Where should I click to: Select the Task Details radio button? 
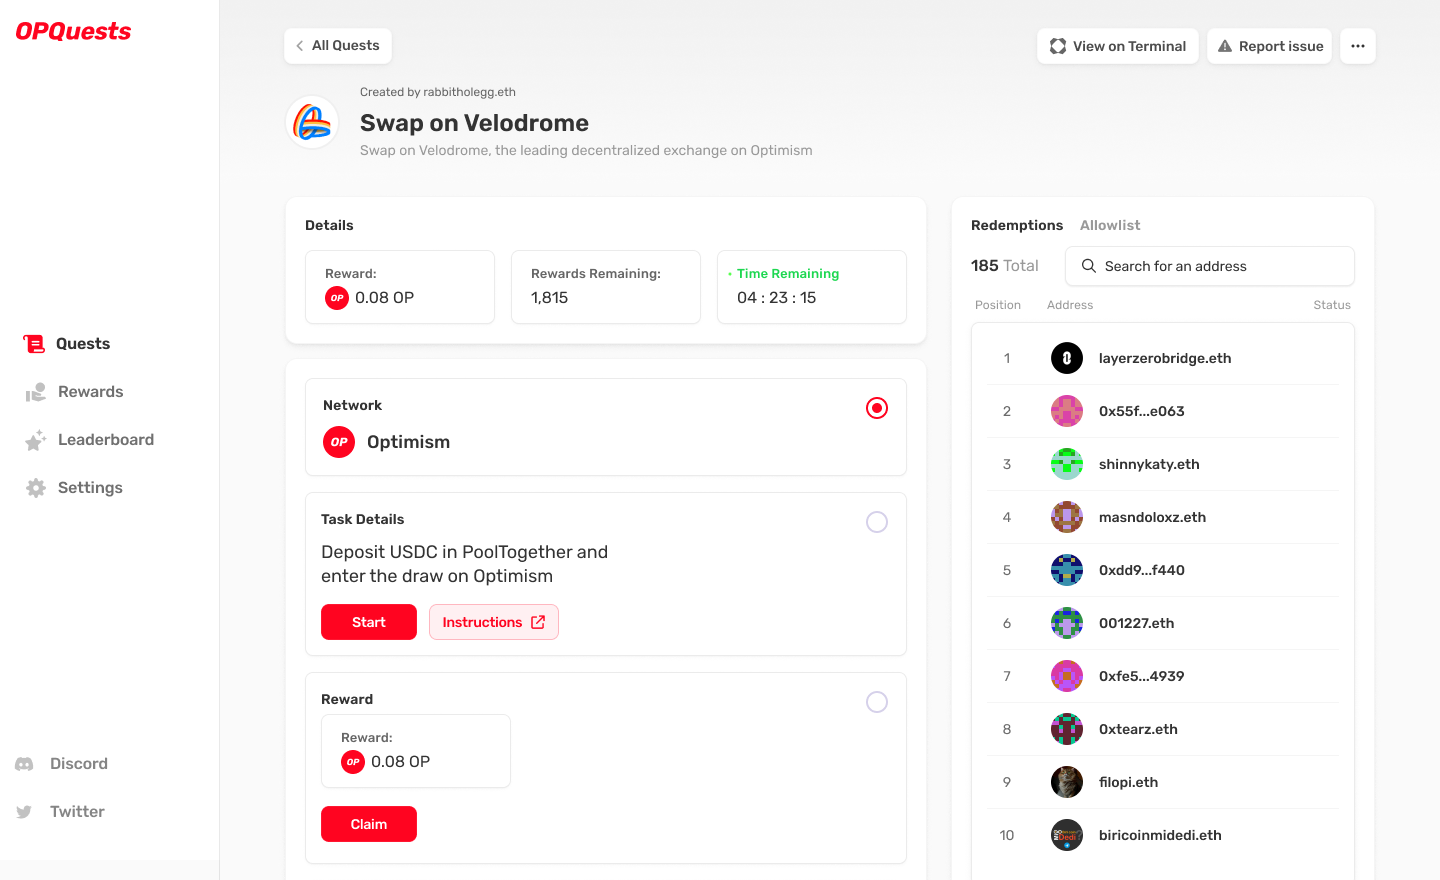[877, 522]
